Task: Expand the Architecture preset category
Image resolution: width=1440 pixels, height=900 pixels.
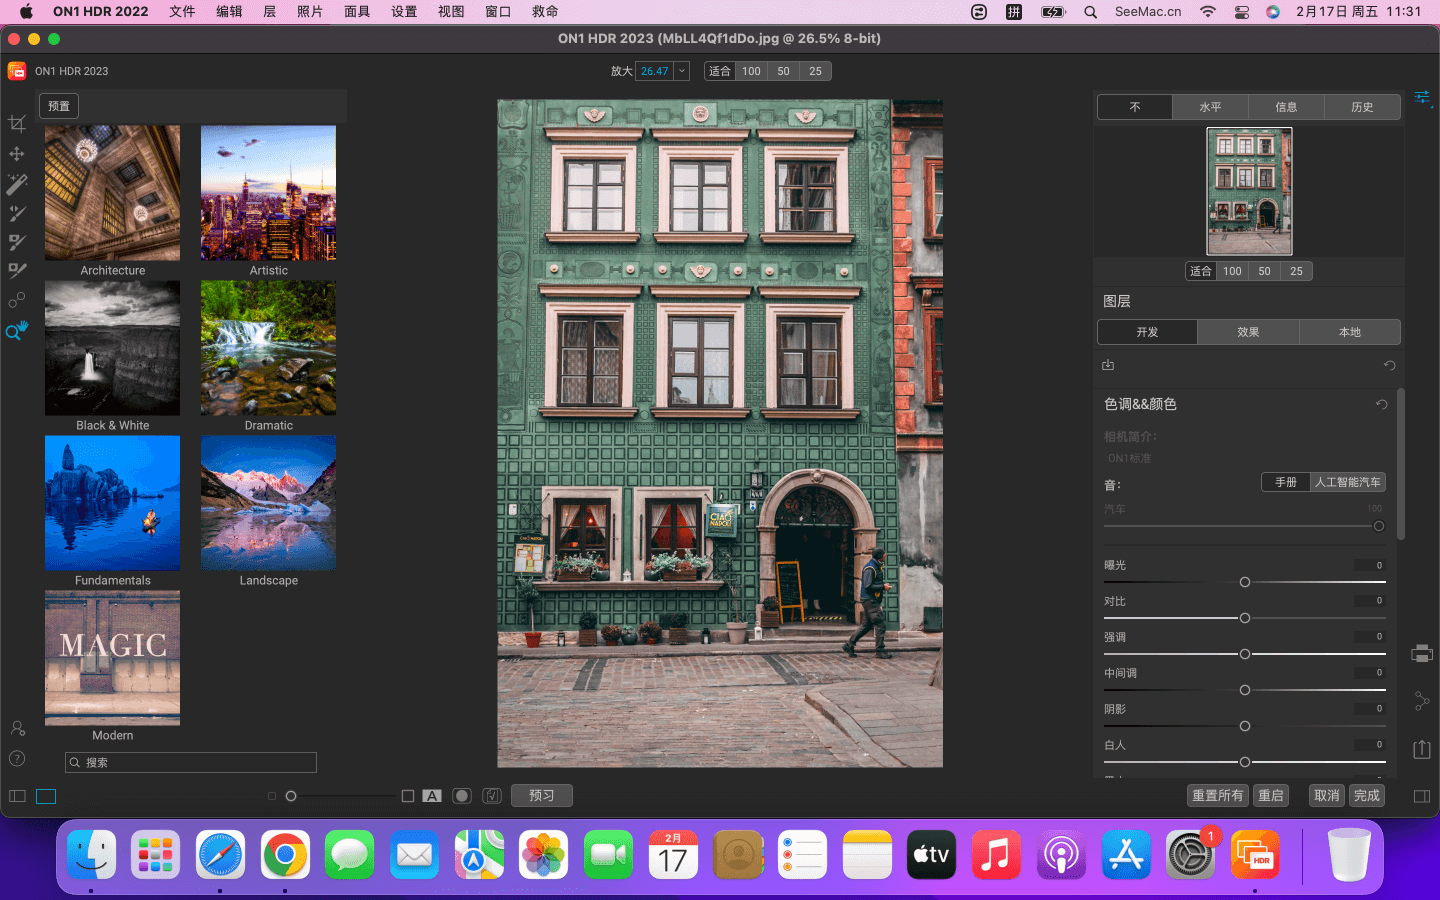Action: click(x=112, y=194)
